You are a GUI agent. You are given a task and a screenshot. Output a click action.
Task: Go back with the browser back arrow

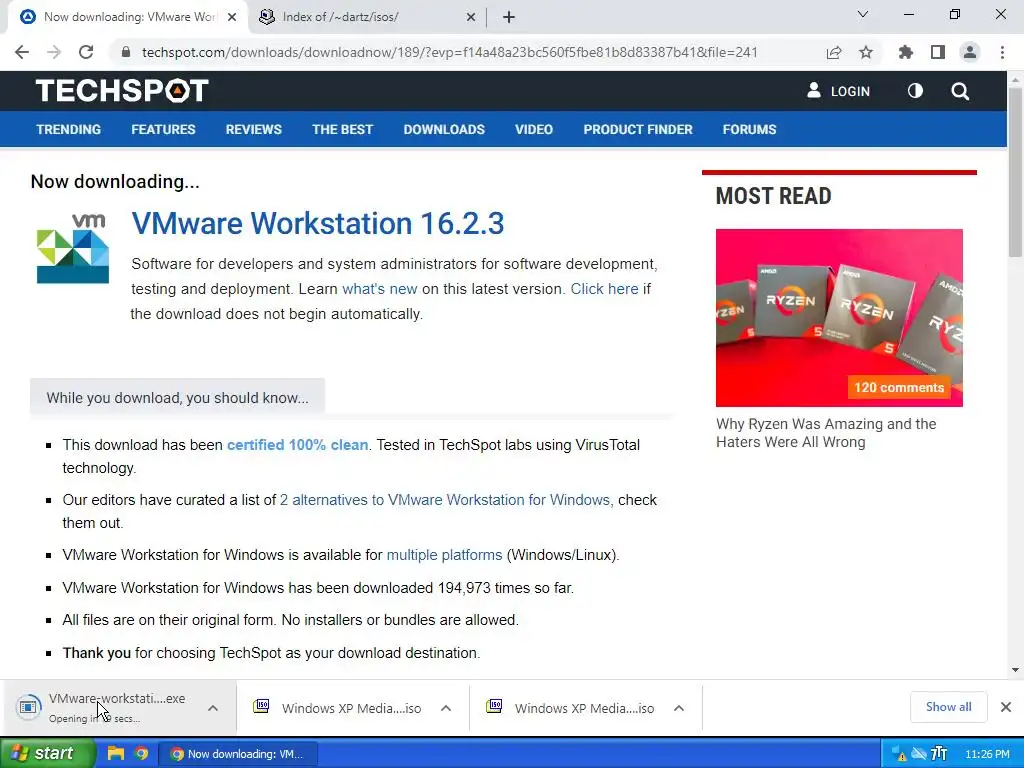pyautogui.click(x=22, y=52)
